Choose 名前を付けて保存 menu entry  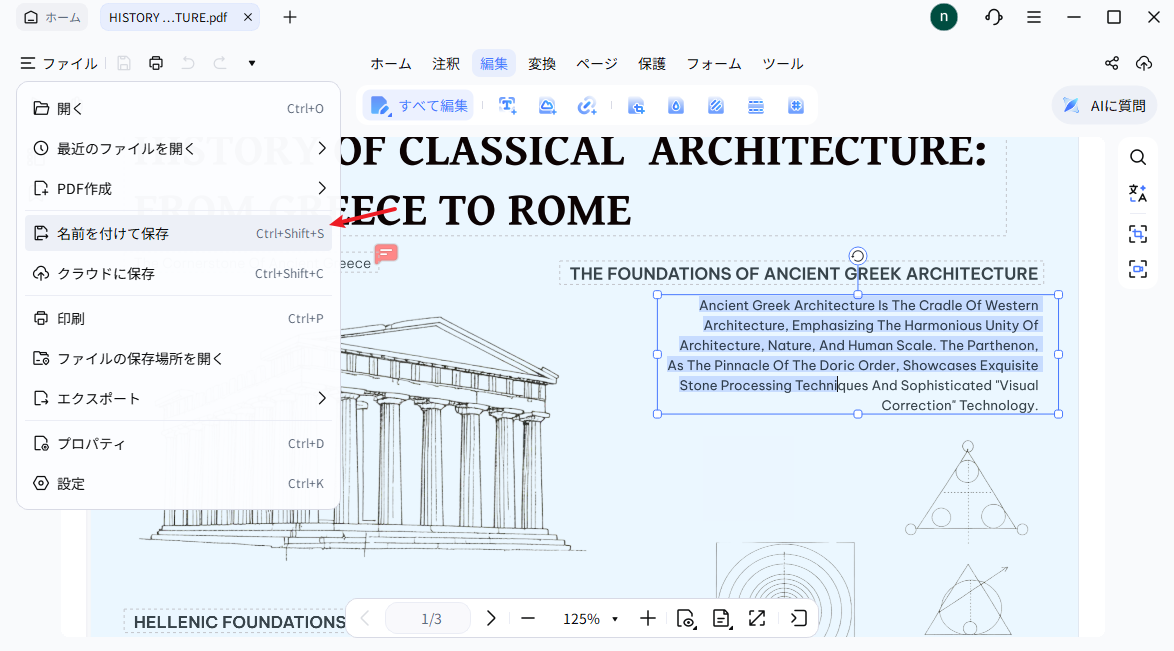tap(178, 234)
